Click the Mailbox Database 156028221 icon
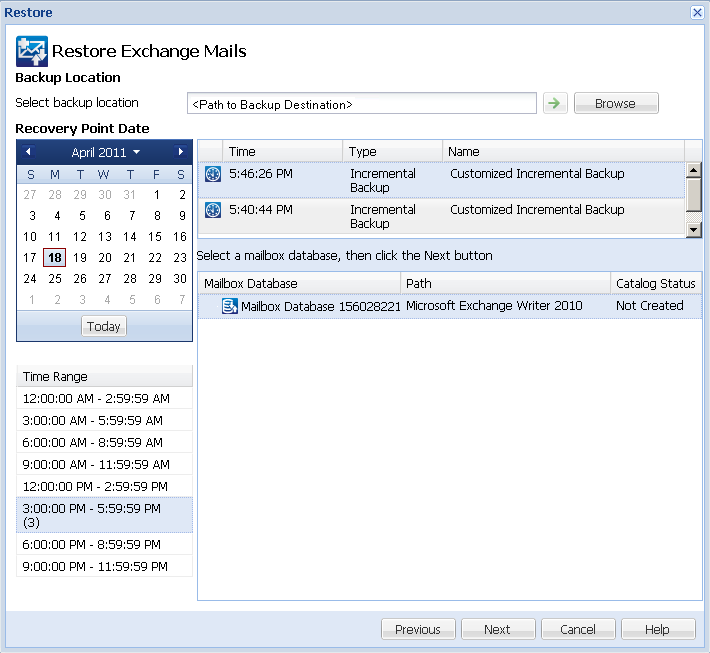710x653 pixels. click(x=229, y=306)
